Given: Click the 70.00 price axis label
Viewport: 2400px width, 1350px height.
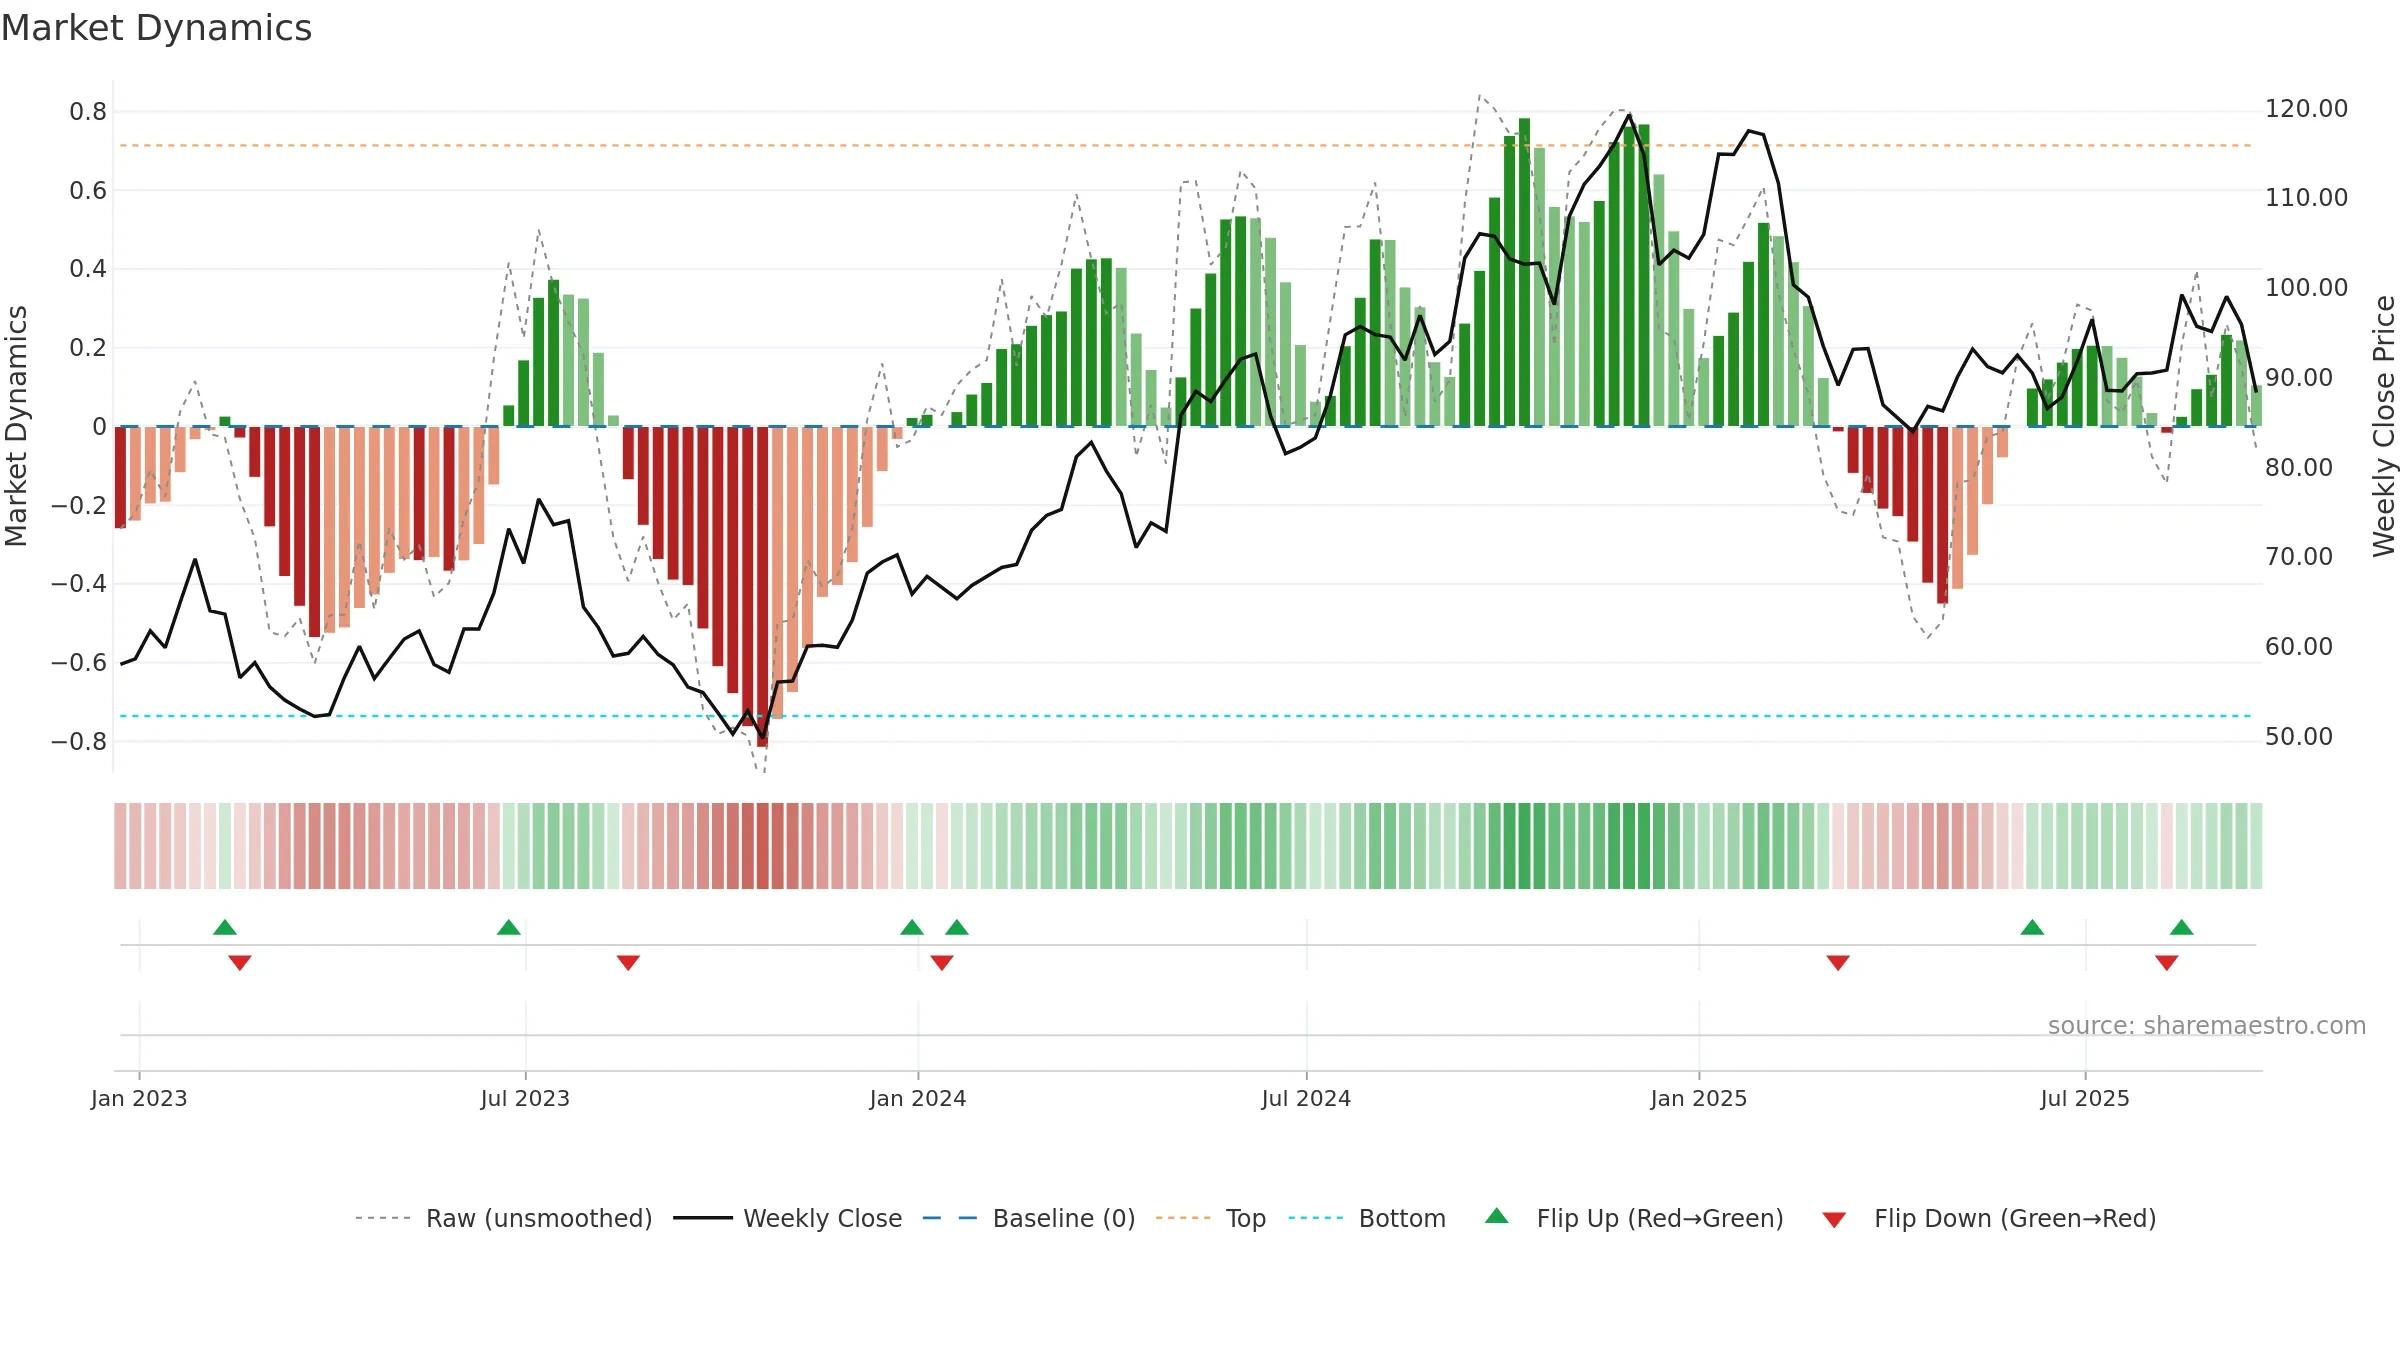Looking at the screenshot, I should (x=2299, y=556).
